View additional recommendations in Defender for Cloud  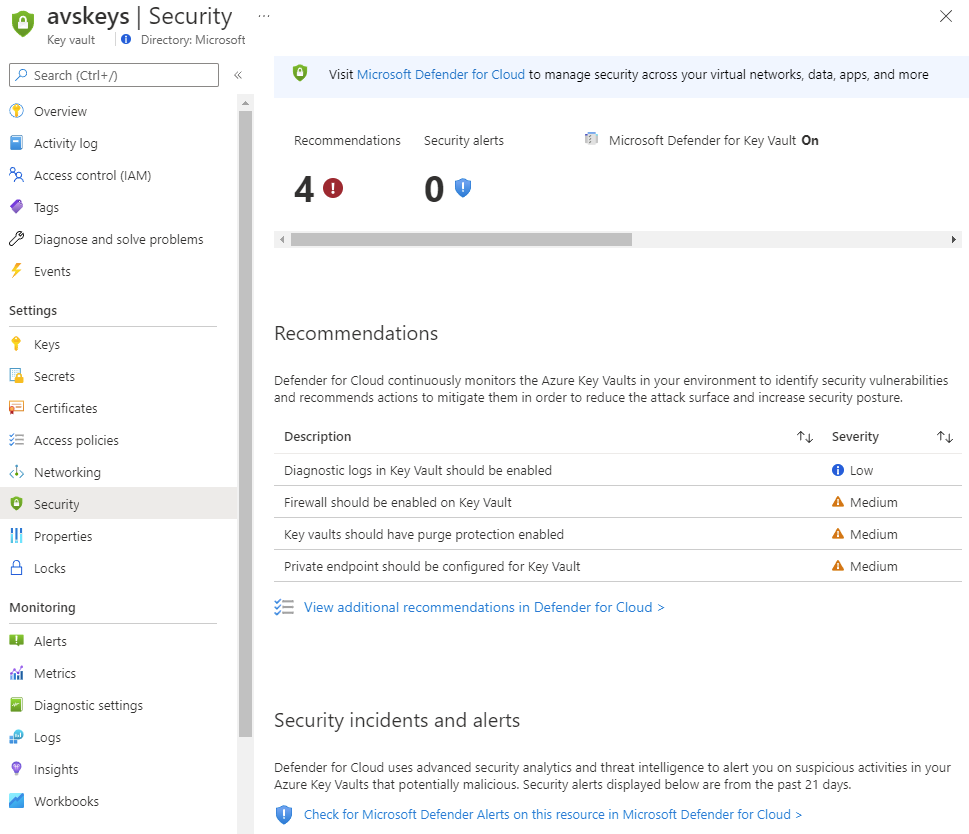[484, 607]
